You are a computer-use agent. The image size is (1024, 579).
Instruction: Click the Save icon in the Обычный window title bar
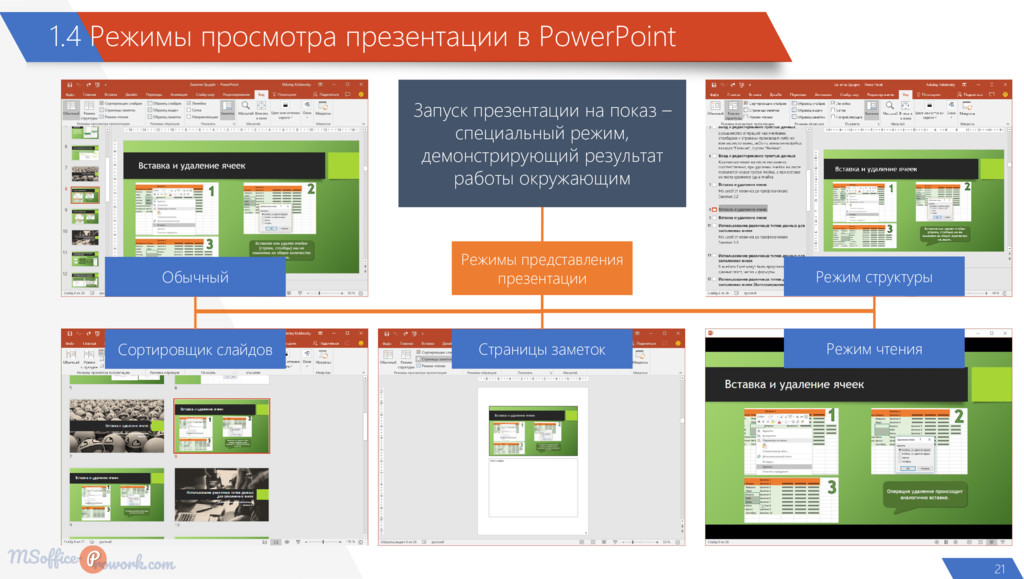(70, 85)
